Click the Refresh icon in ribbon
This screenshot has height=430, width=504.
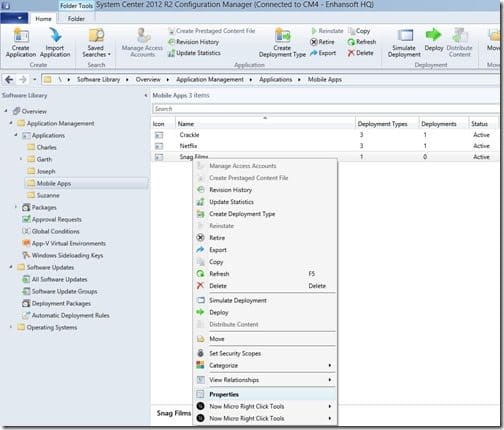tap(351, 42)
